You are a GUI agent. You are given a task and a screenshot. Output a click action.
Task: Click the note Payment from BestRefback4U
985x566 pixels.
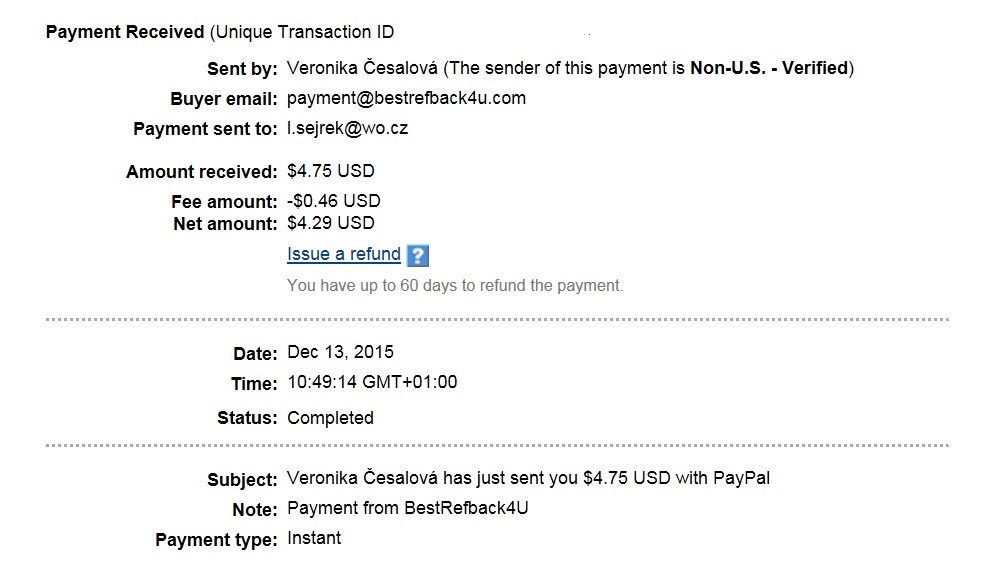pos(408,508)
